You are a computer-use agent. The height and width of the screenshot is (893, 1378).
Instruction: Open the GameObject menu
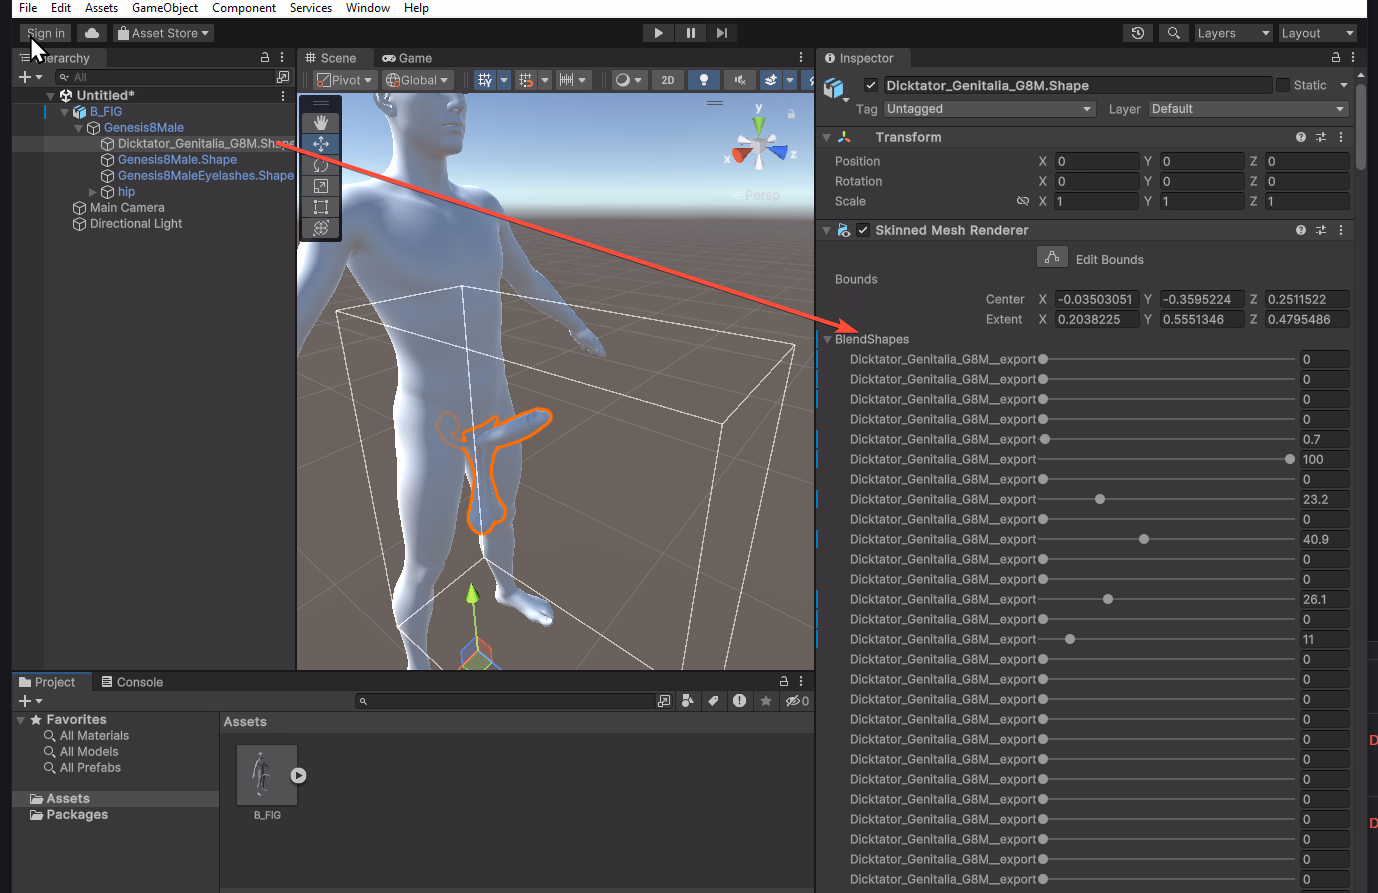tap(165, 8)
